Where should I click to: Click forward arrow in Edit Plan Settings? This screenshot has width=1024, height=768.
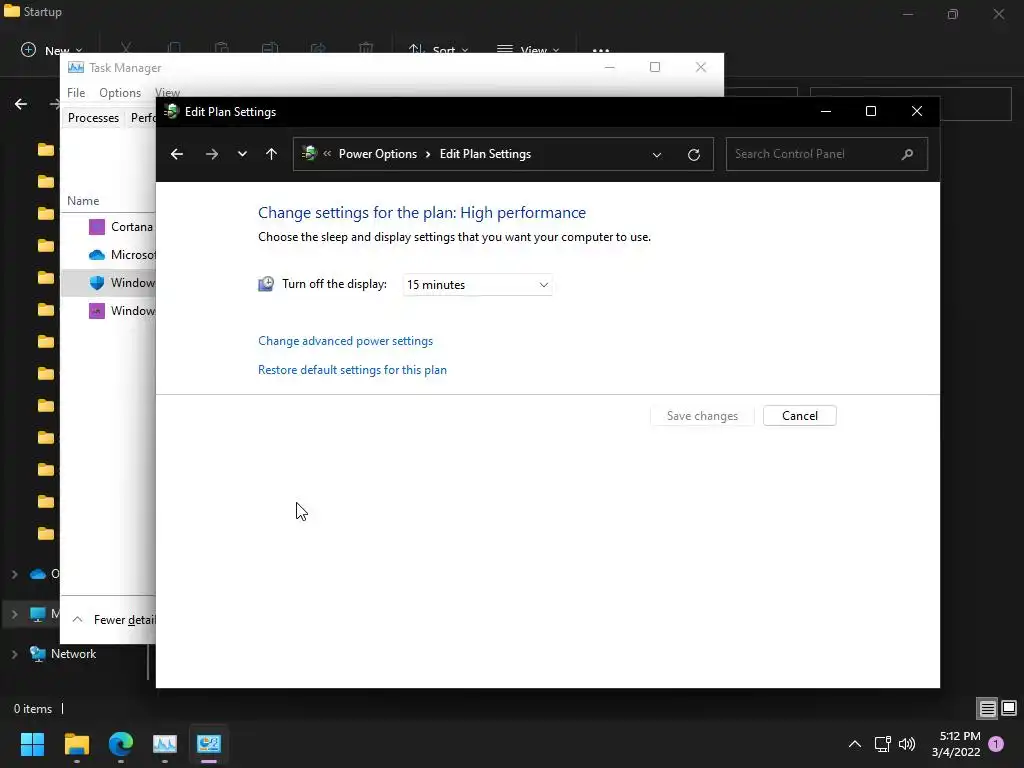click(x=212, y=154)
